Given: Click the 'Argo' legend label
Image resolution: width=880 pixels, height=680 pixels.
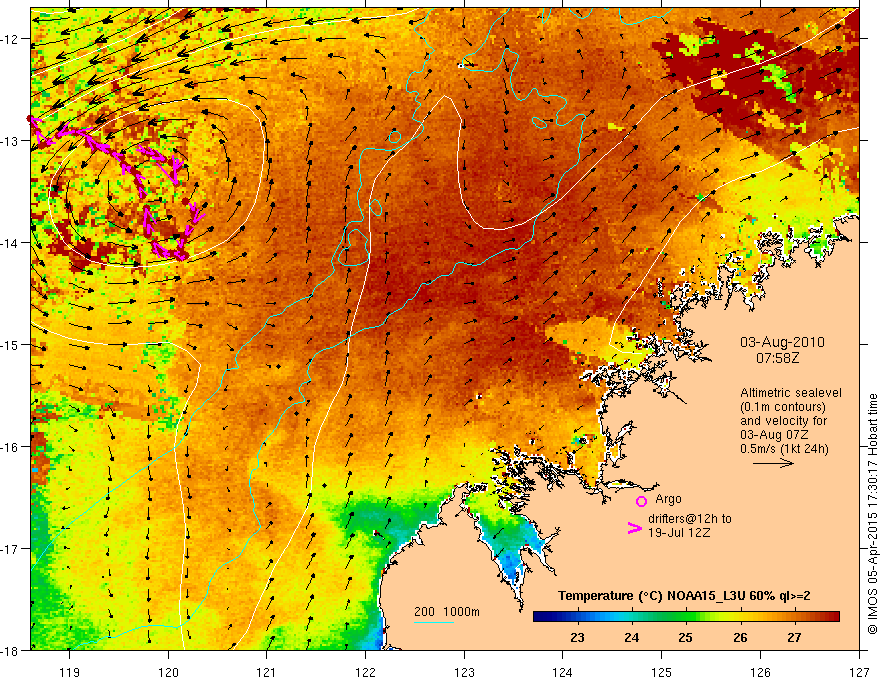Looking at the screenshot, I should pos(668,499).
